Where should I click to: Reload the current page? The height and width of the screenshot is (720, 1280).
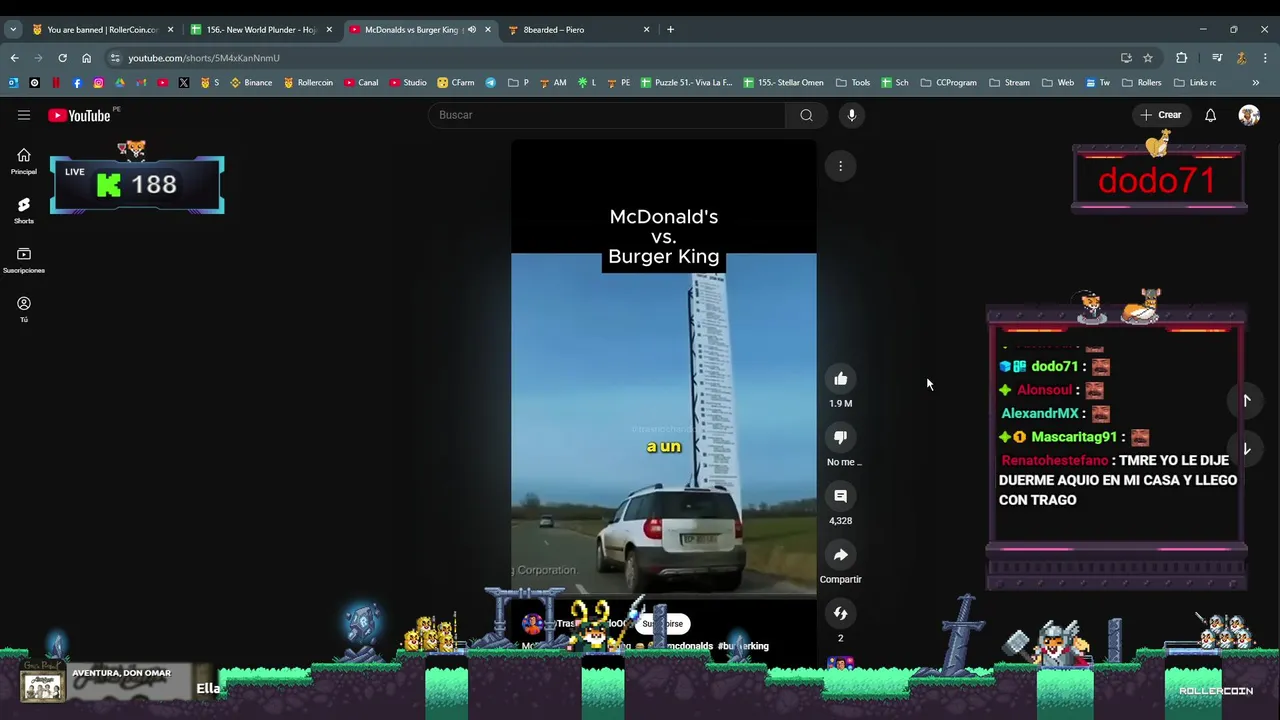click(x=62, y=58)
